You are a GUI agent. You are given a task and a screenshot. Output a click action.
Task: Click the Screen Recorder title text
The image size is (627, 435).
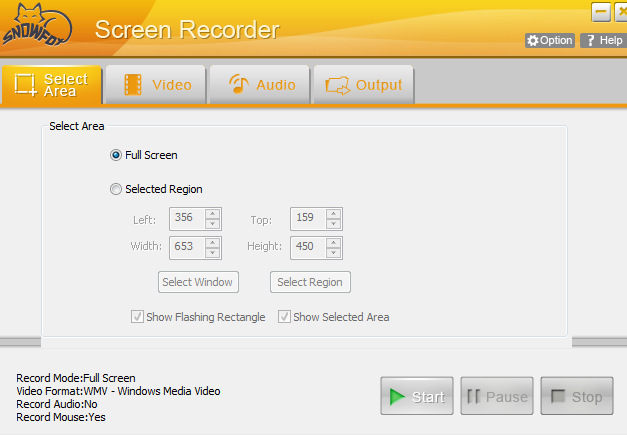coord(187,30)
